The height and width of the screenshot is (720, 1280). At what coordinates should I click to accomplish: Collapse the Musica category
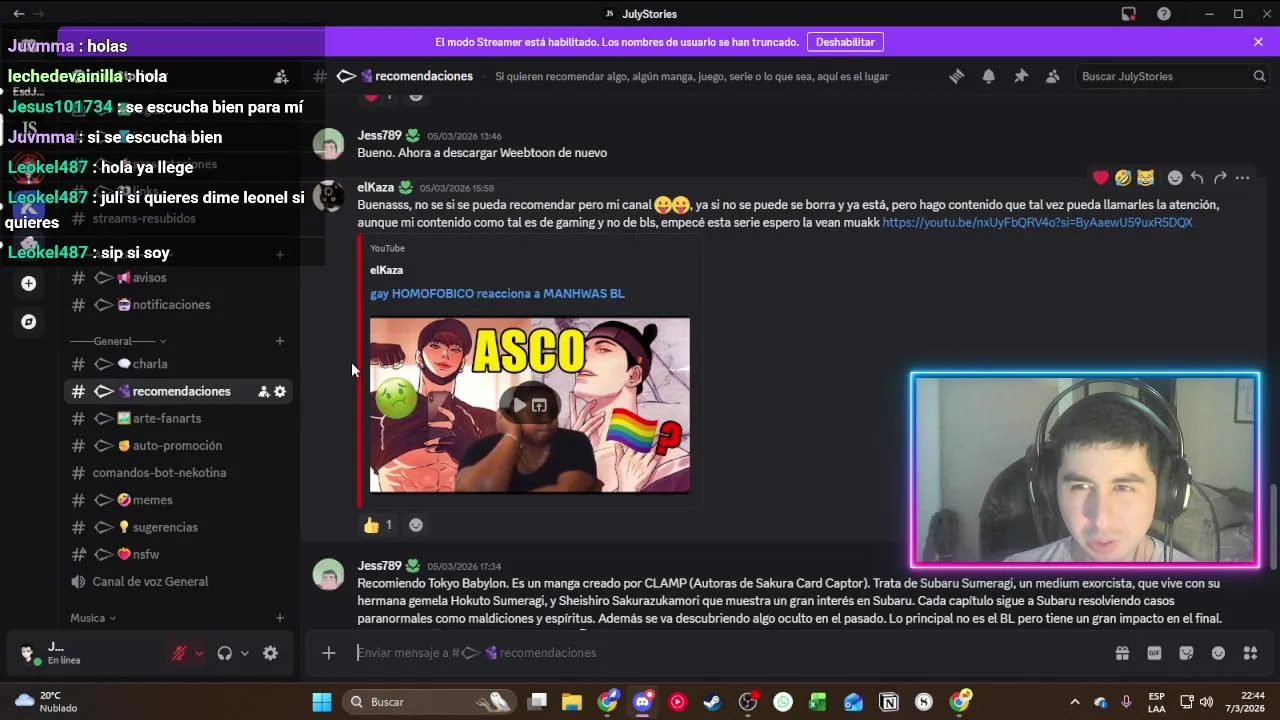93,618
